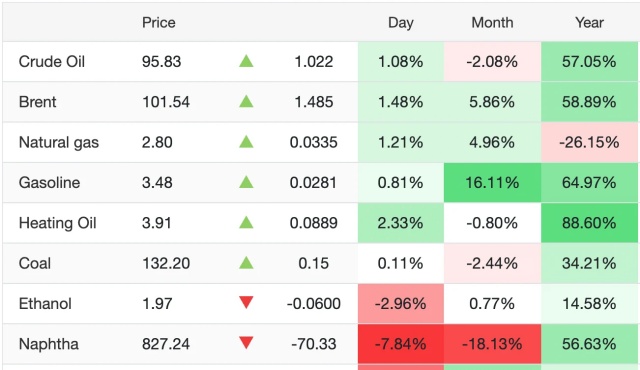
Task: Select Naphtha price 827.24
Action: (x=166, y=344)
